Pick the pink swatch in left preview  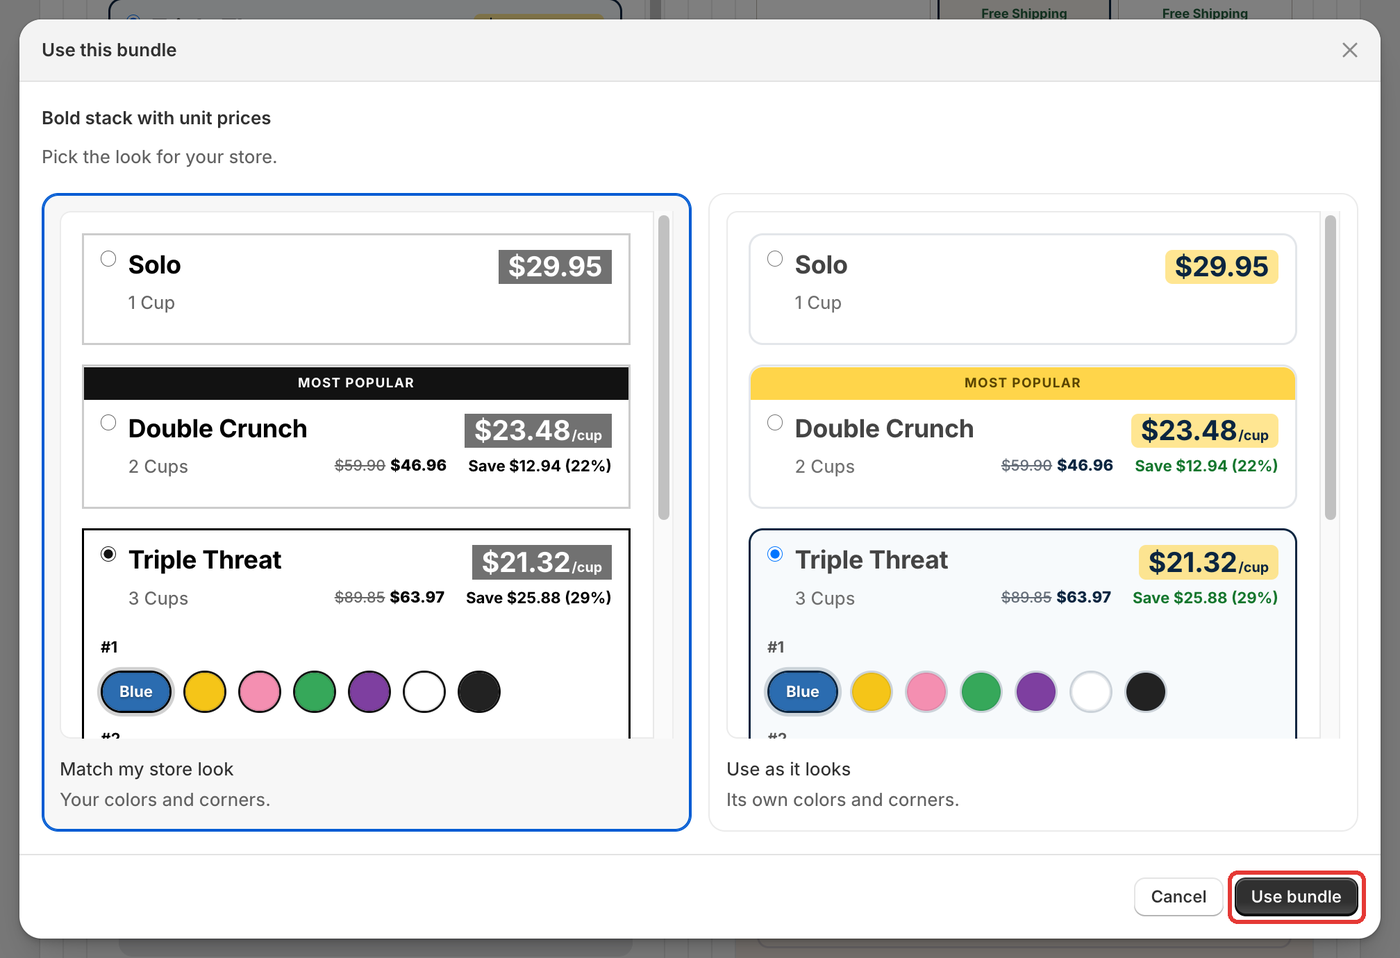pos(260,692)
